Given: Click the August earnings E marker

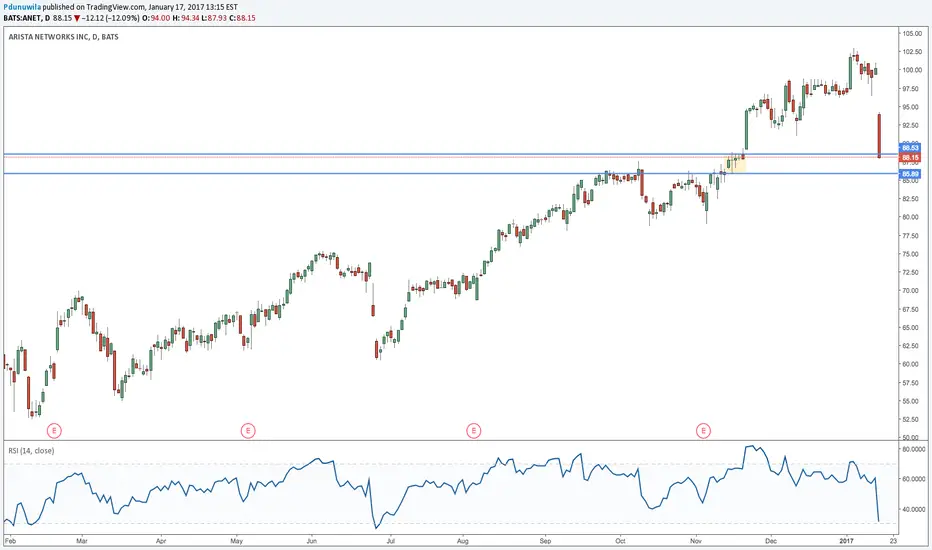Looking at the screenshot, I should point(473,430).
